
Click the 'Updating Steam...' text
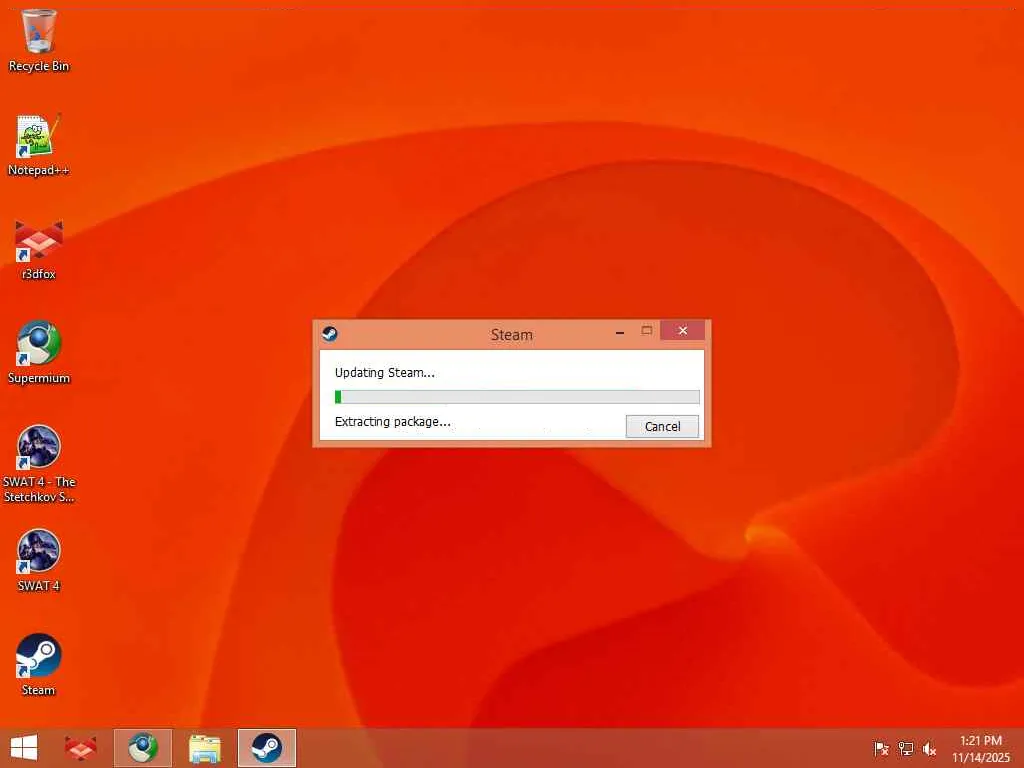tap(384, 373)
